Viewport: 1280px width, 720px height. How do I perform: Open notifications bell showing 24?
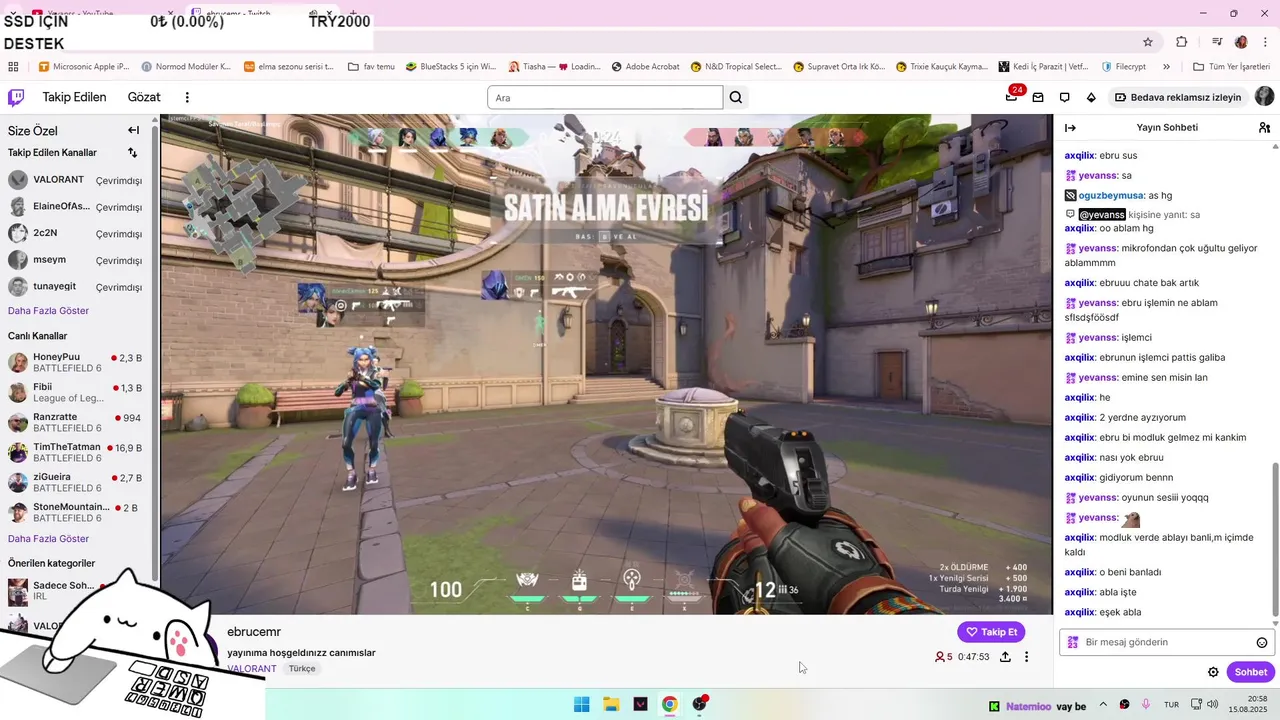click(1012, 97)
